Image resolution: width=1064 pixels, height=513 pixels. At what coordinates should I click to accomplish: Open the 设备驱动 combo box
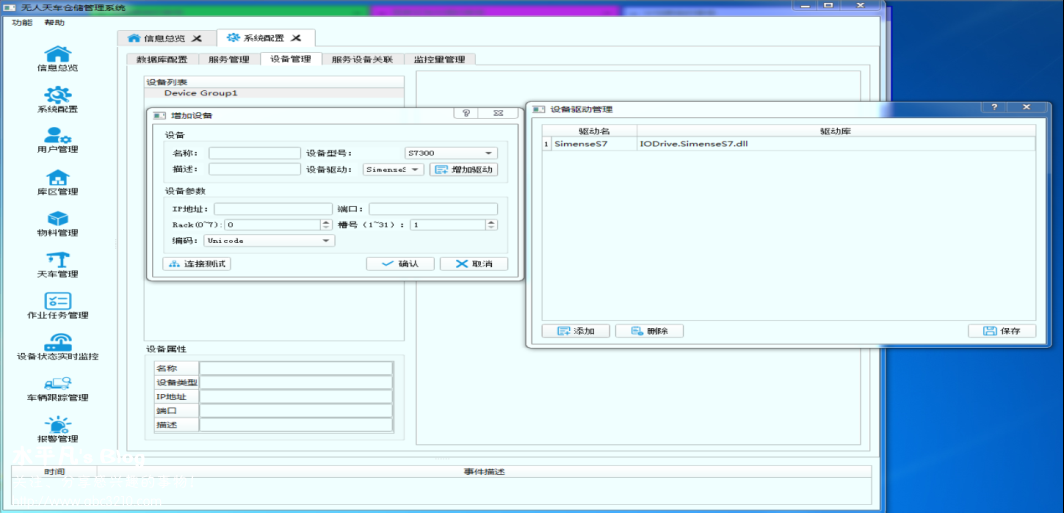[393, 170]
